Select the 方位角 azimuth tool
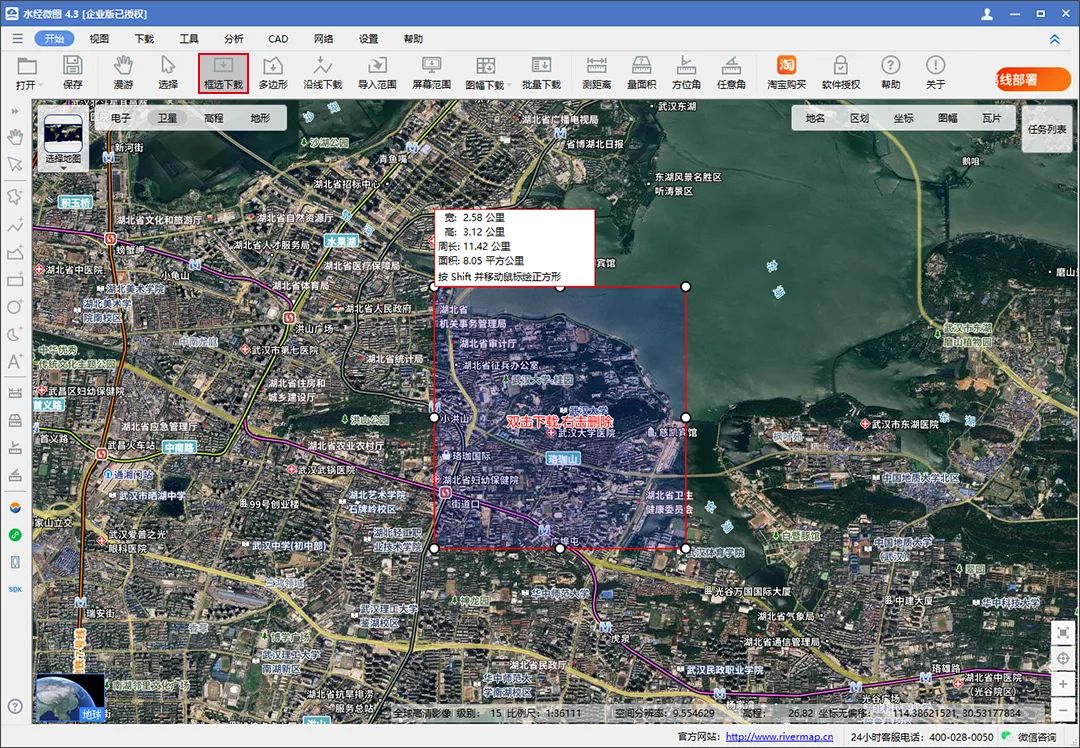Image resolution: width=1080 pixels, height=748 pixels. (686, 72)
